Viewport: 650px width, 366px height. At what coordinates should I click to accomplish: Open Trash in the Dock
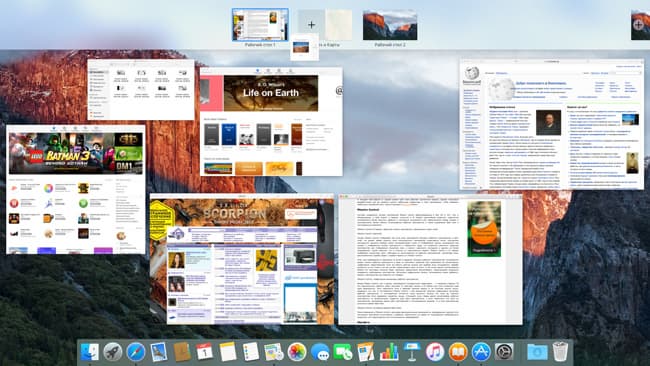coord(560,352)
